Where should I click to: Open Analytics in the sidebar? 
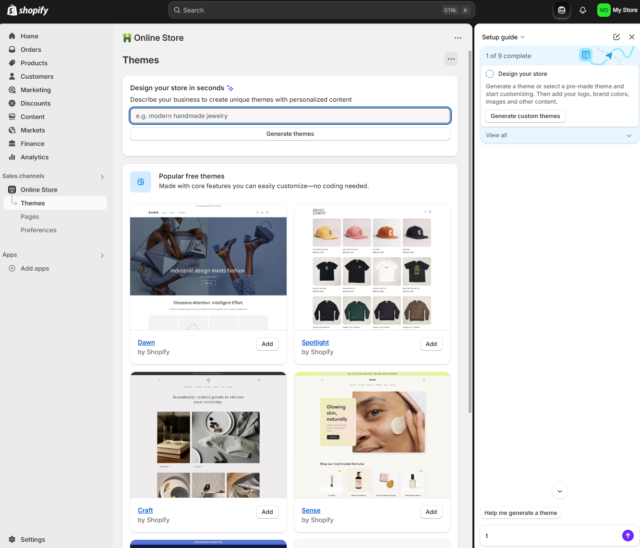[34, 157]
